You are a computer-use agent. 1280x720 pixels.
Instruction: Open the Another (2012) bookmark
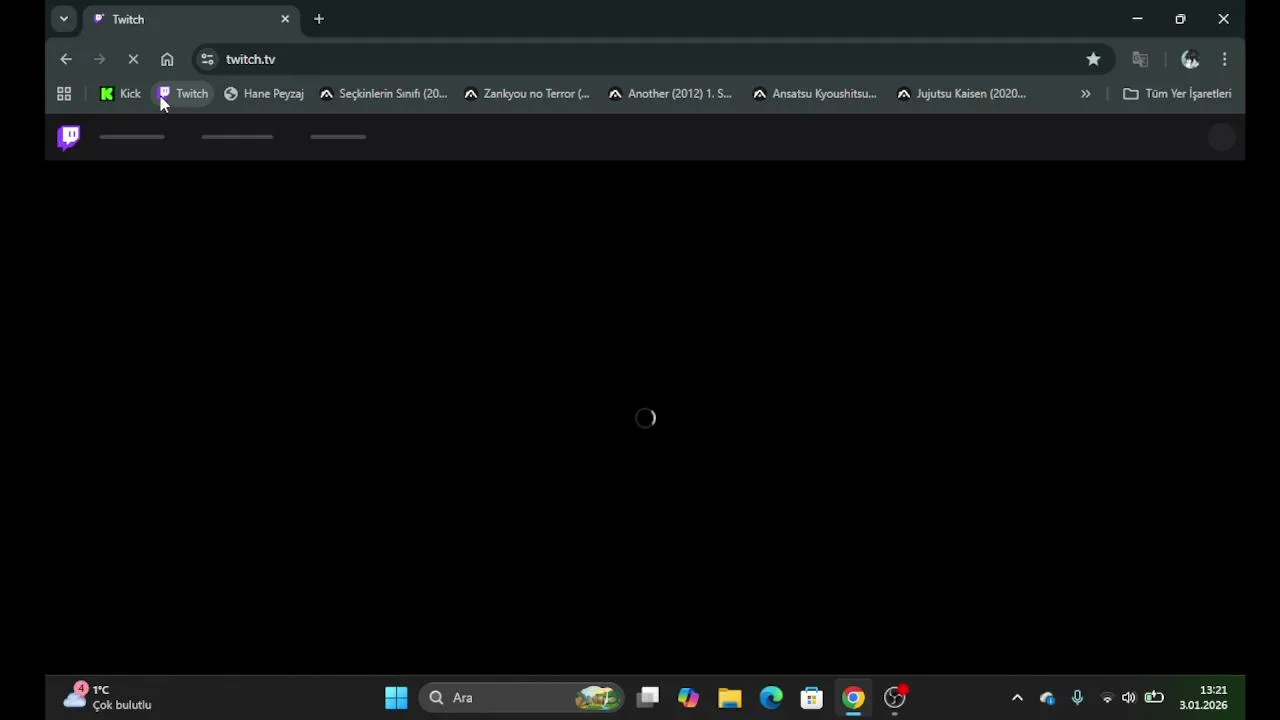click(670, 94)
